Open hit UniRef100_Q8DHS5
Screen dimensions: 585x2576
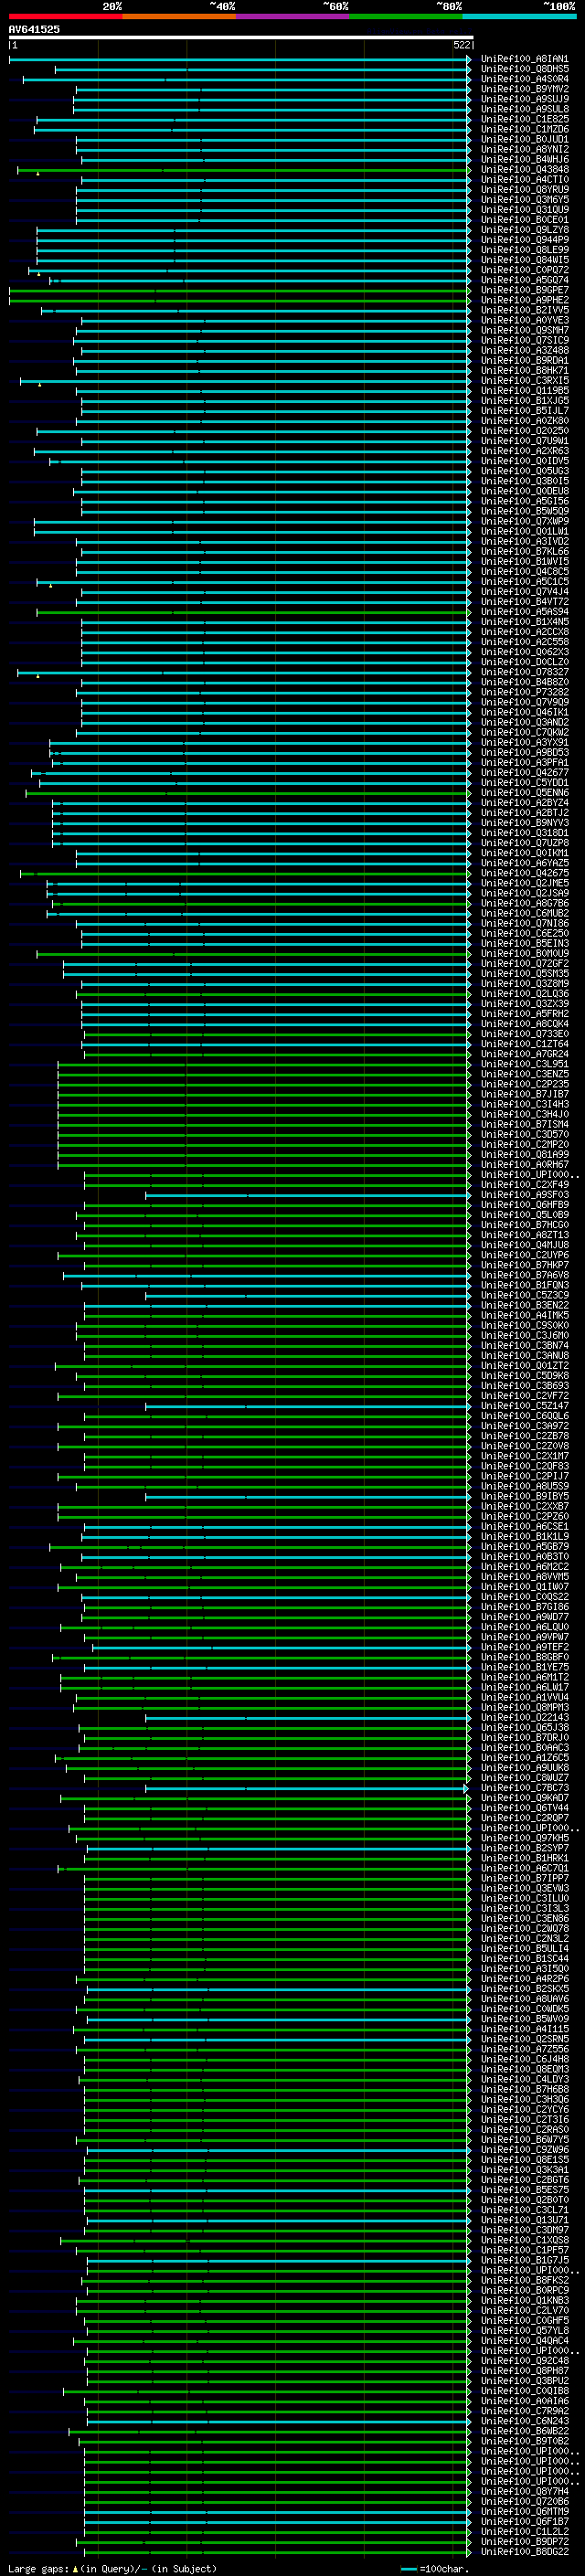coord(524,69)
